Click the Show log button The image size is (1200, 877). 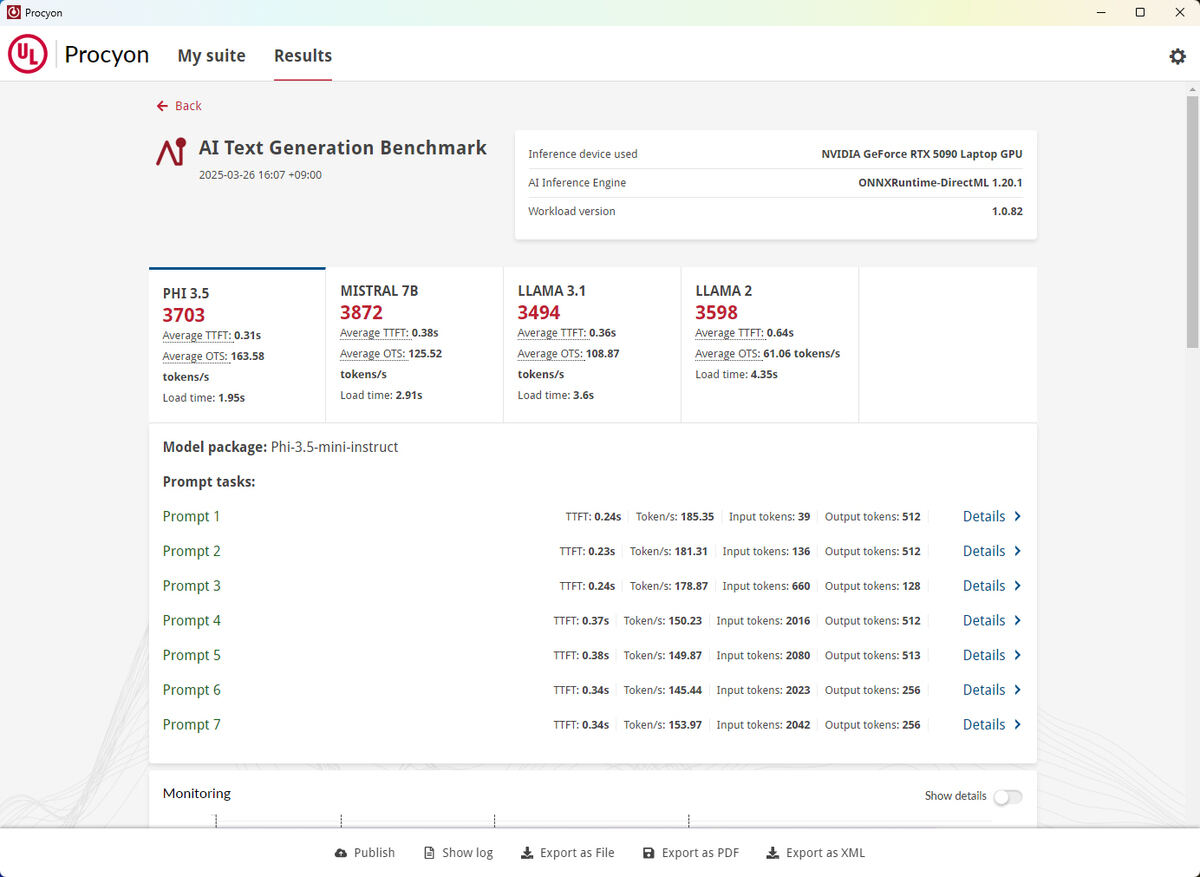pos(458,853)
